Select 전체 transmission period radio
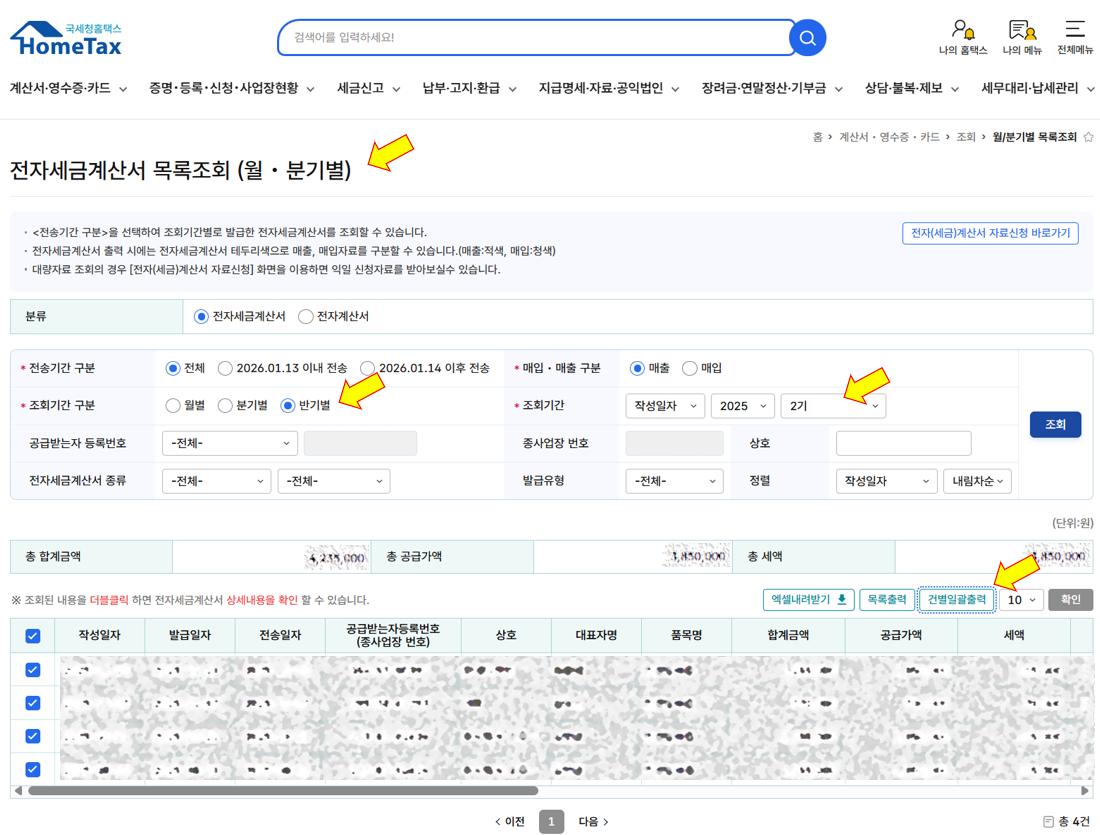This screenshot has width=1100, height=835. point(173,368)
